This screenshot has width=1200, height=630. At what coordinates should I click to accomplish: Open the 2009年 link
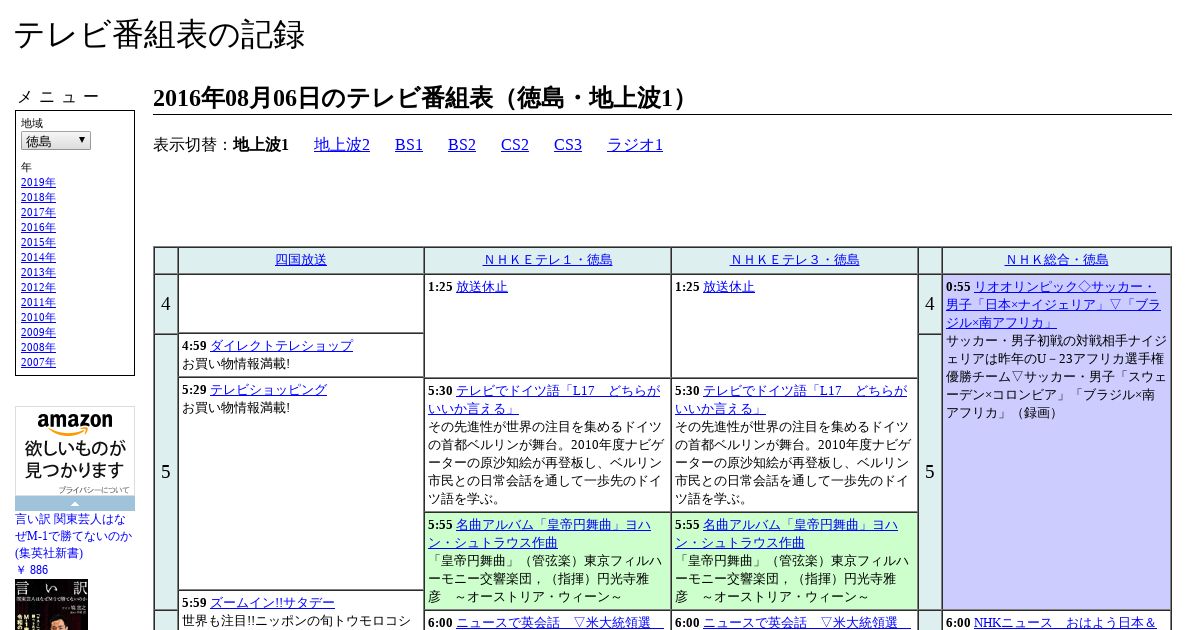38,333
